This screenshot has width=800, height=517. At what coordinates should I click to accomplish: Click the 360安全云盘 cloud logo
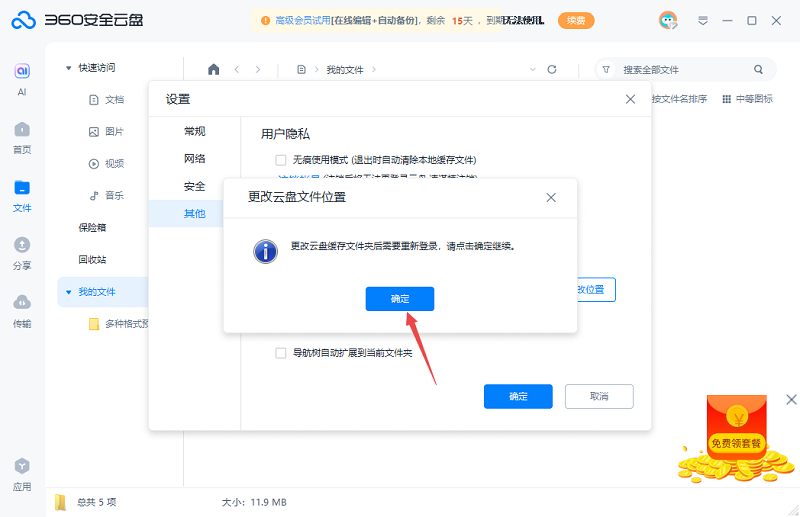point(23,20)
